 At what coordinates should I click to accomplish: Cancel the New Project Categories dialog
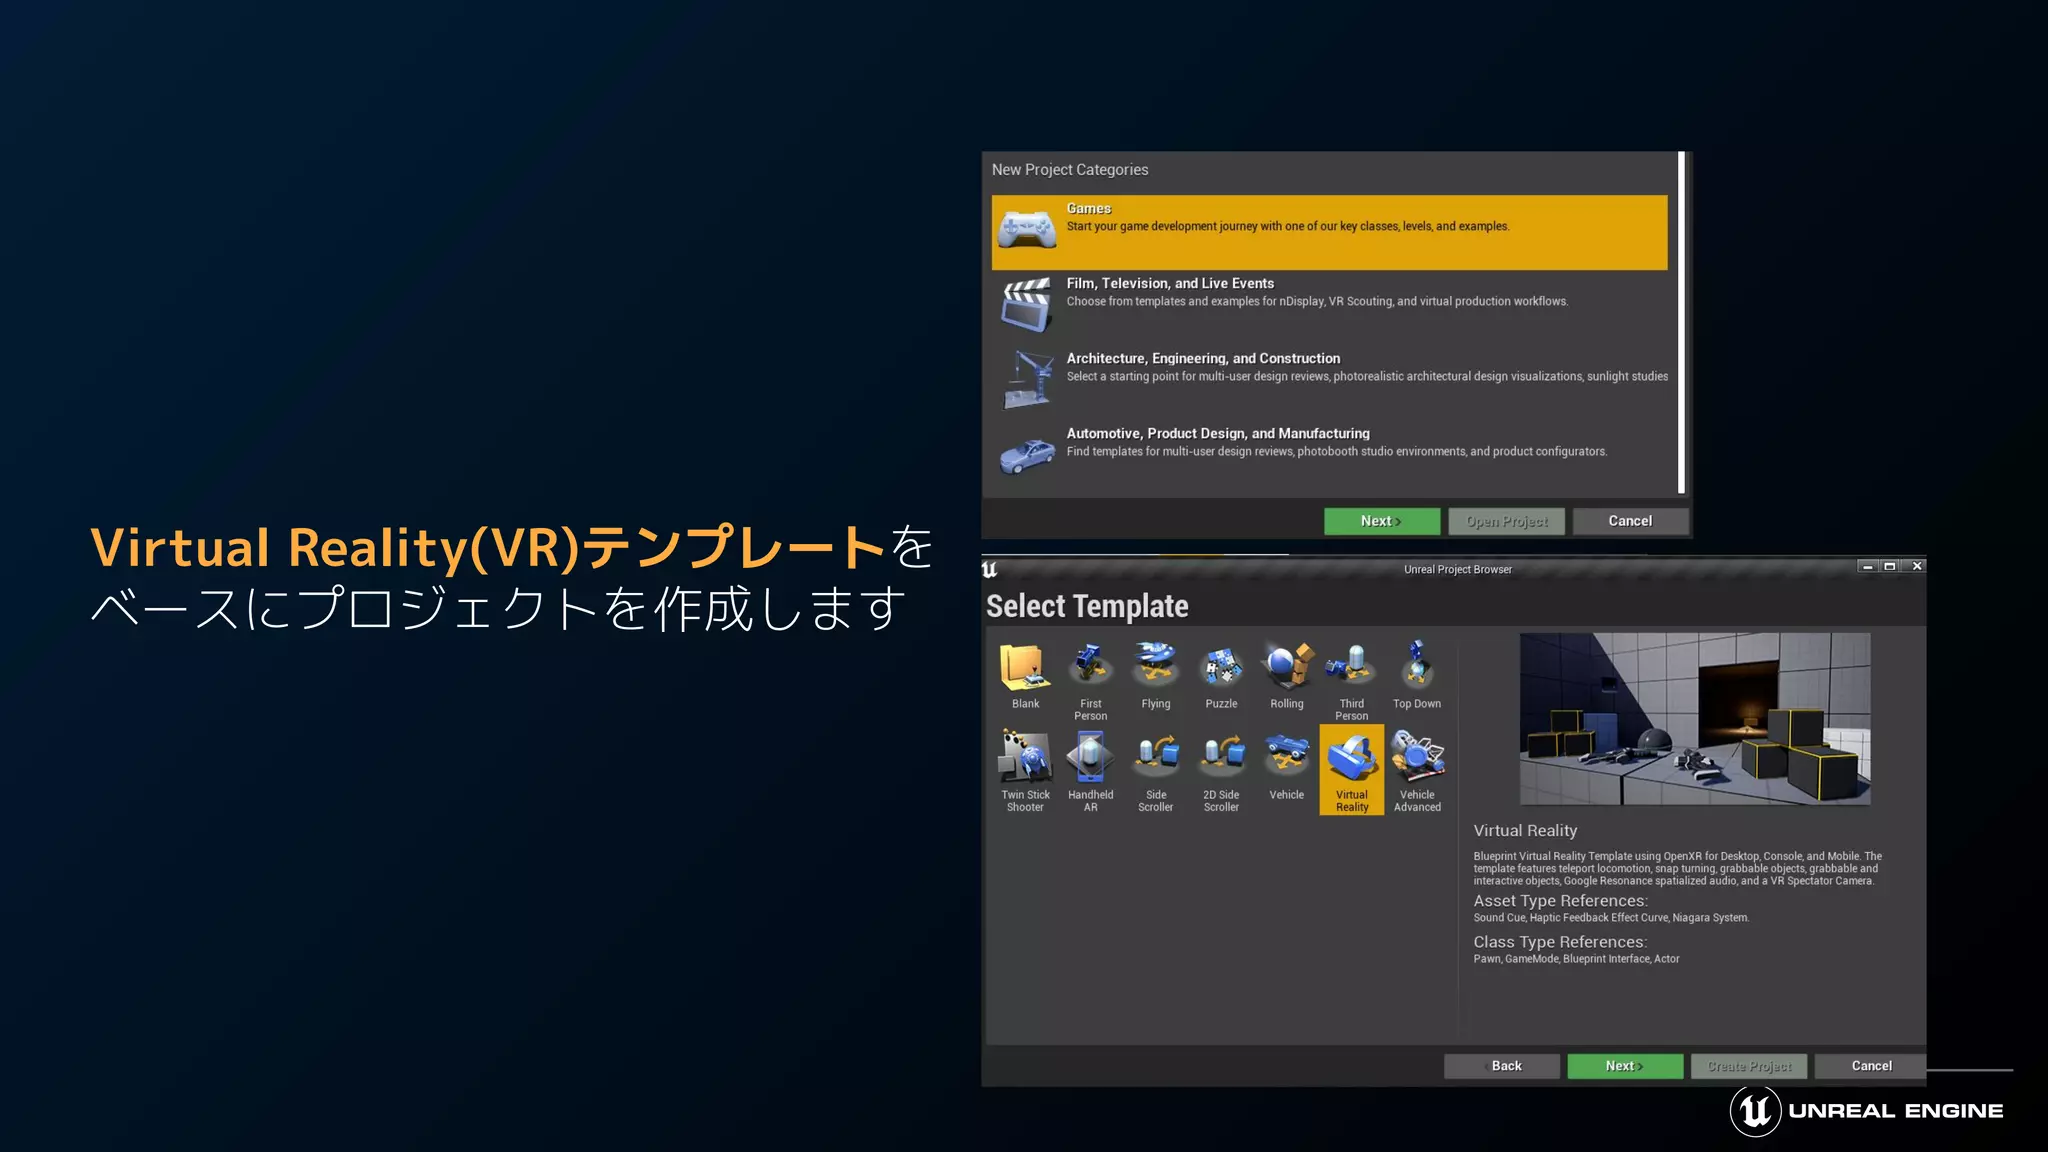pyautogui.click(x=1630, y=521)
